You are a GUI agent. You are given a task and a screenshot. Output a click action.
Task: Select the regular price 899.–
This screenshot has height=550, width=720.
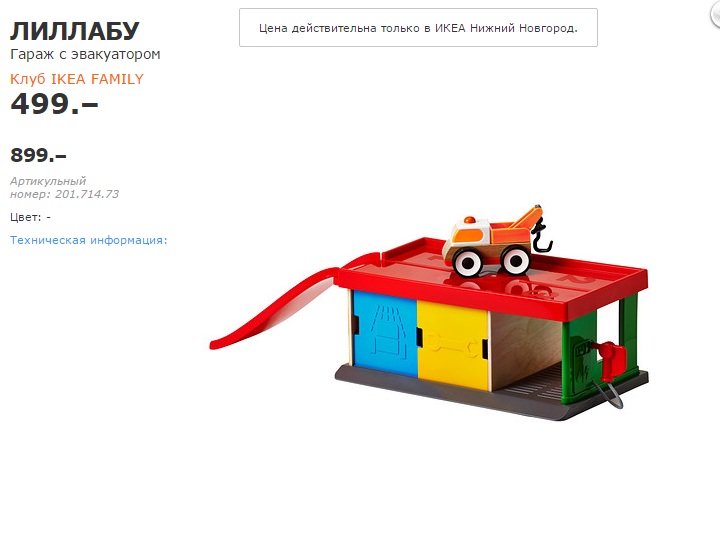tap(39, 155)
